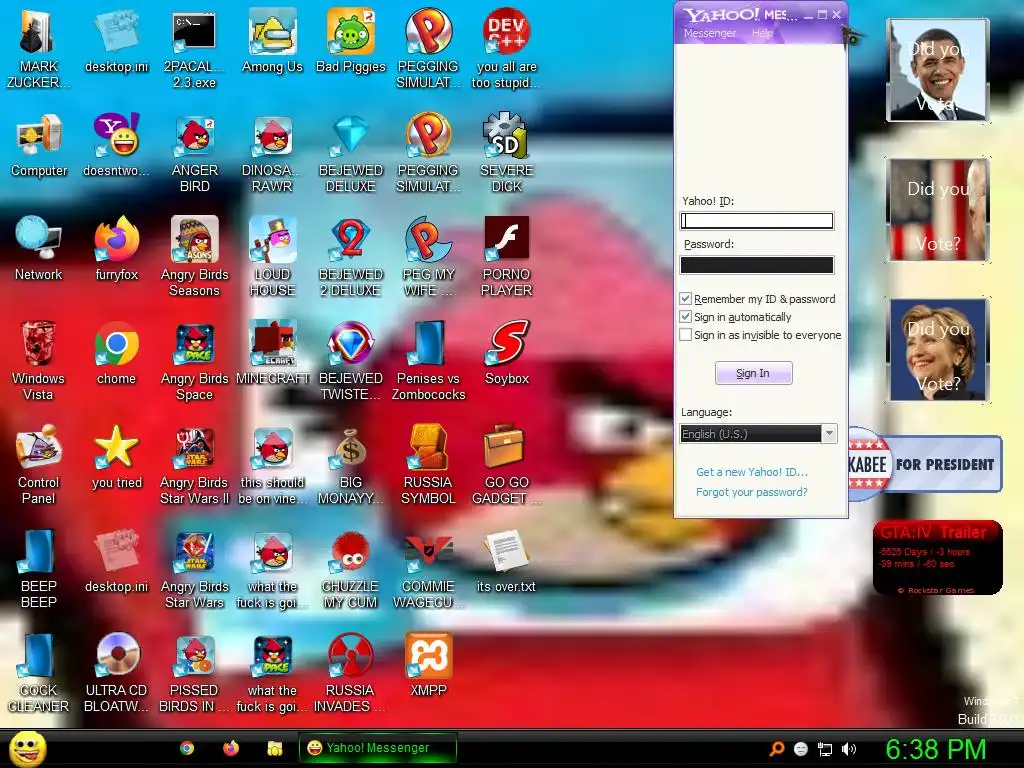Click the Hillary Did you Vote gadget
The height and width of the screenshot is (768, 1024).
(937, 350)
